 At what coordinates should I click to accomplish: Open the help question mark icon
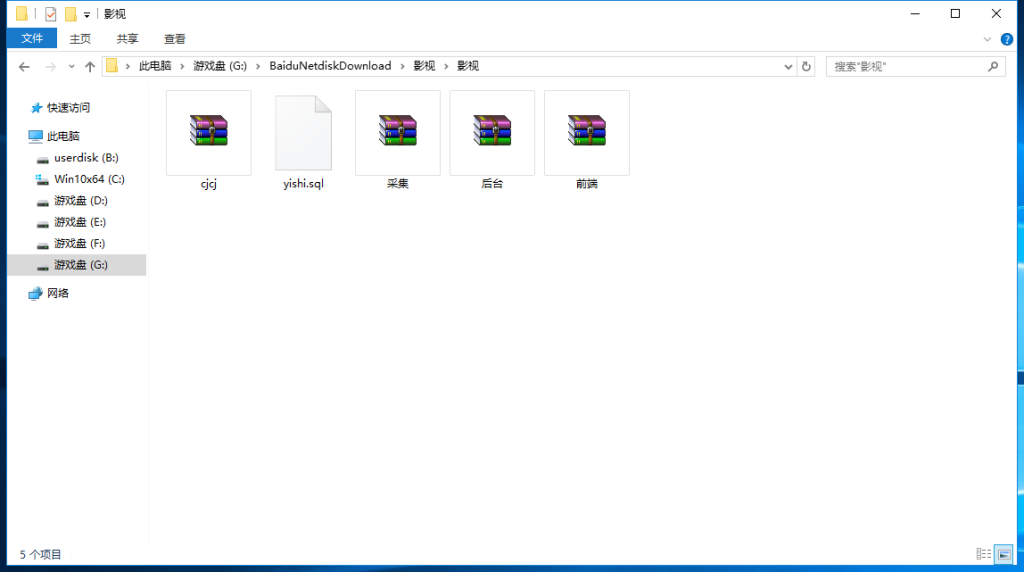pyautogui.click(x=1007, y=39)
